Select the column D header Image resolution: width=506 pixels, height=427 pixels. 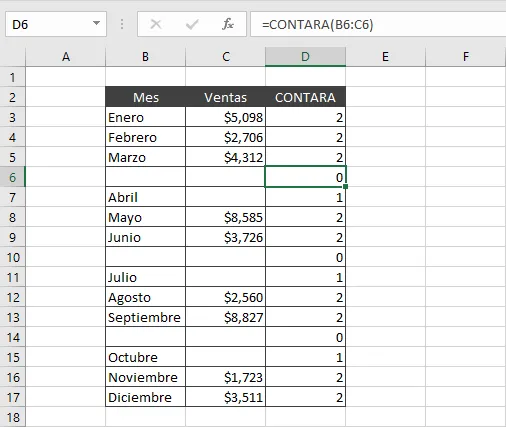point(305,57)
